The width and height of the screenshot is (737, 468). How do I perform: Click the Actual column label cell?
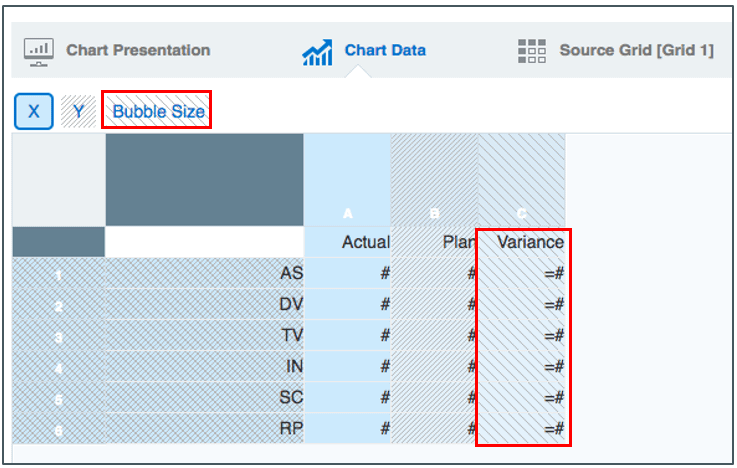click(348, 242)
